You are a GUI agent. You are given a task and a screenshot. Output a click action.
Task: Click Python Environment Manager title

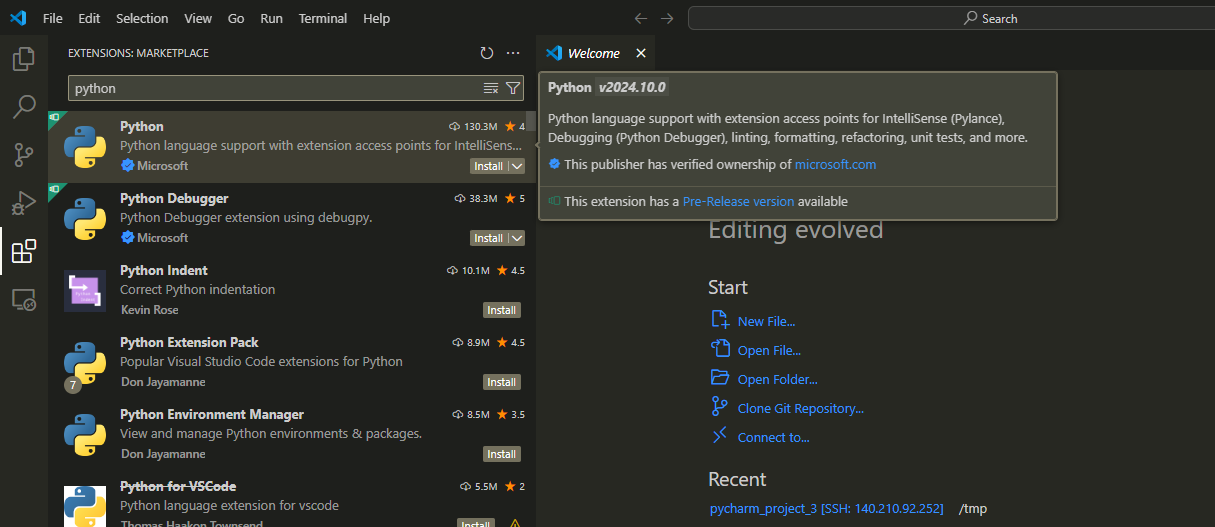(212, 414)
